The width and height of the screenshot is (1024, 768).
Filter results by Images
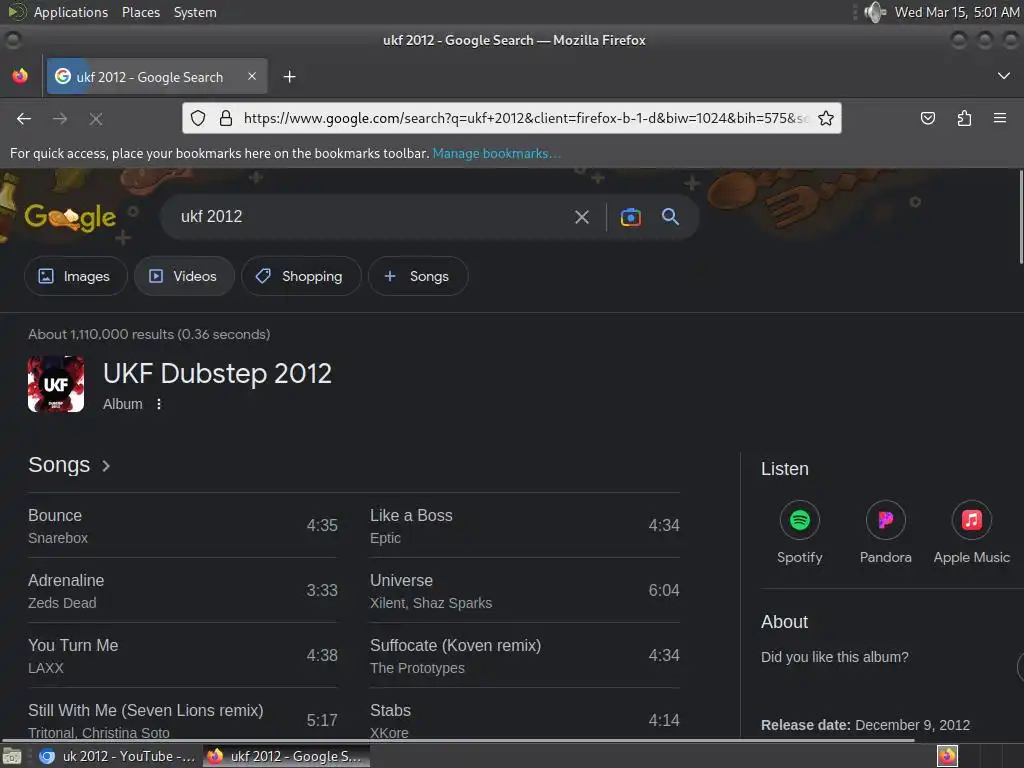[76, 276]
